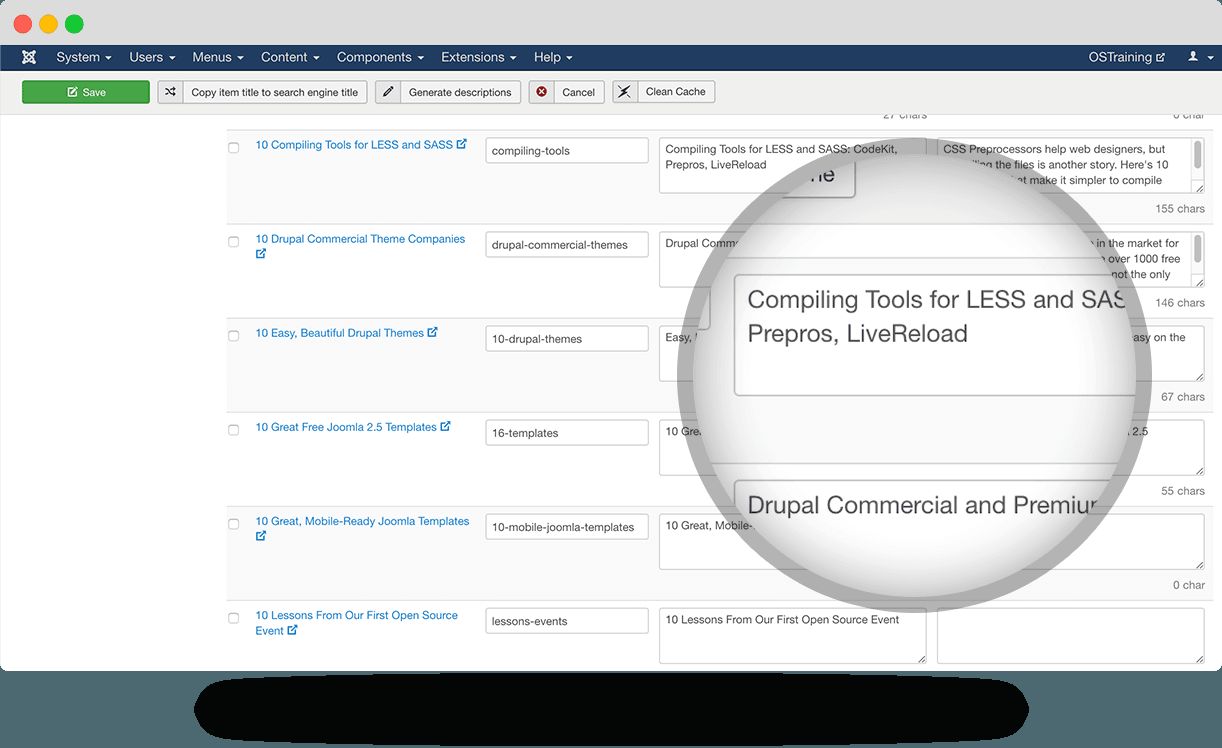Open external link icon for Drupal Commercial Theme Companies
Image resolution: width=1222 pixels, height=748 pixels.
point(261,254)
